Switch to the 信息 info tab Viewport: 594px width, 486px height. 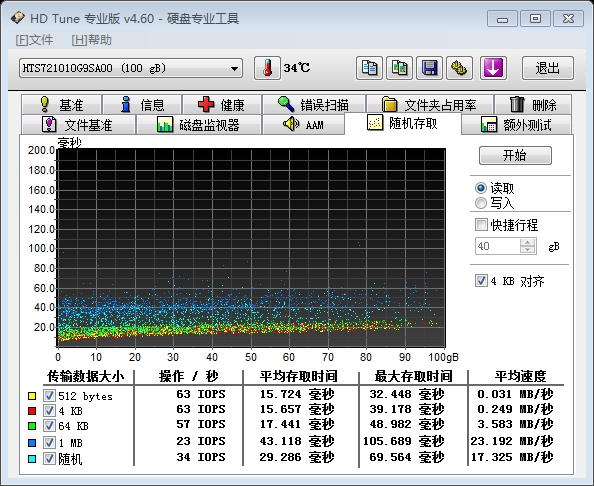pyautogui.click(x=142, y=105)
